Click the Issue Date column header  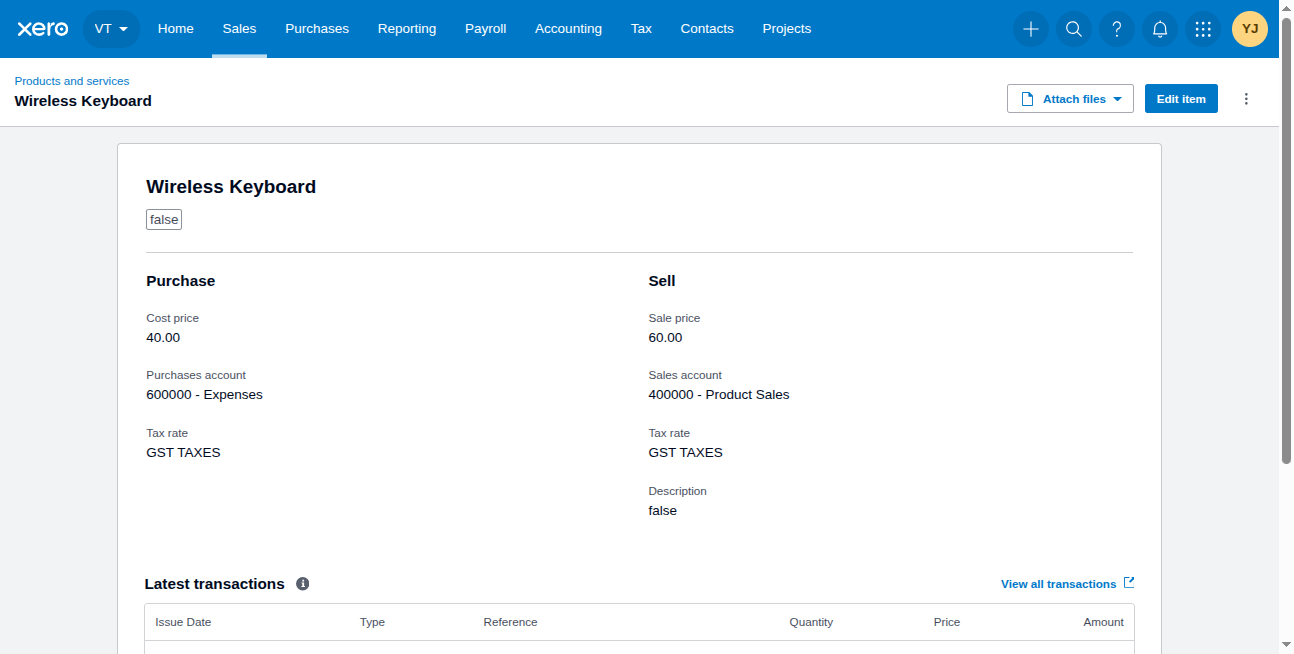click(x=183, y=622)
